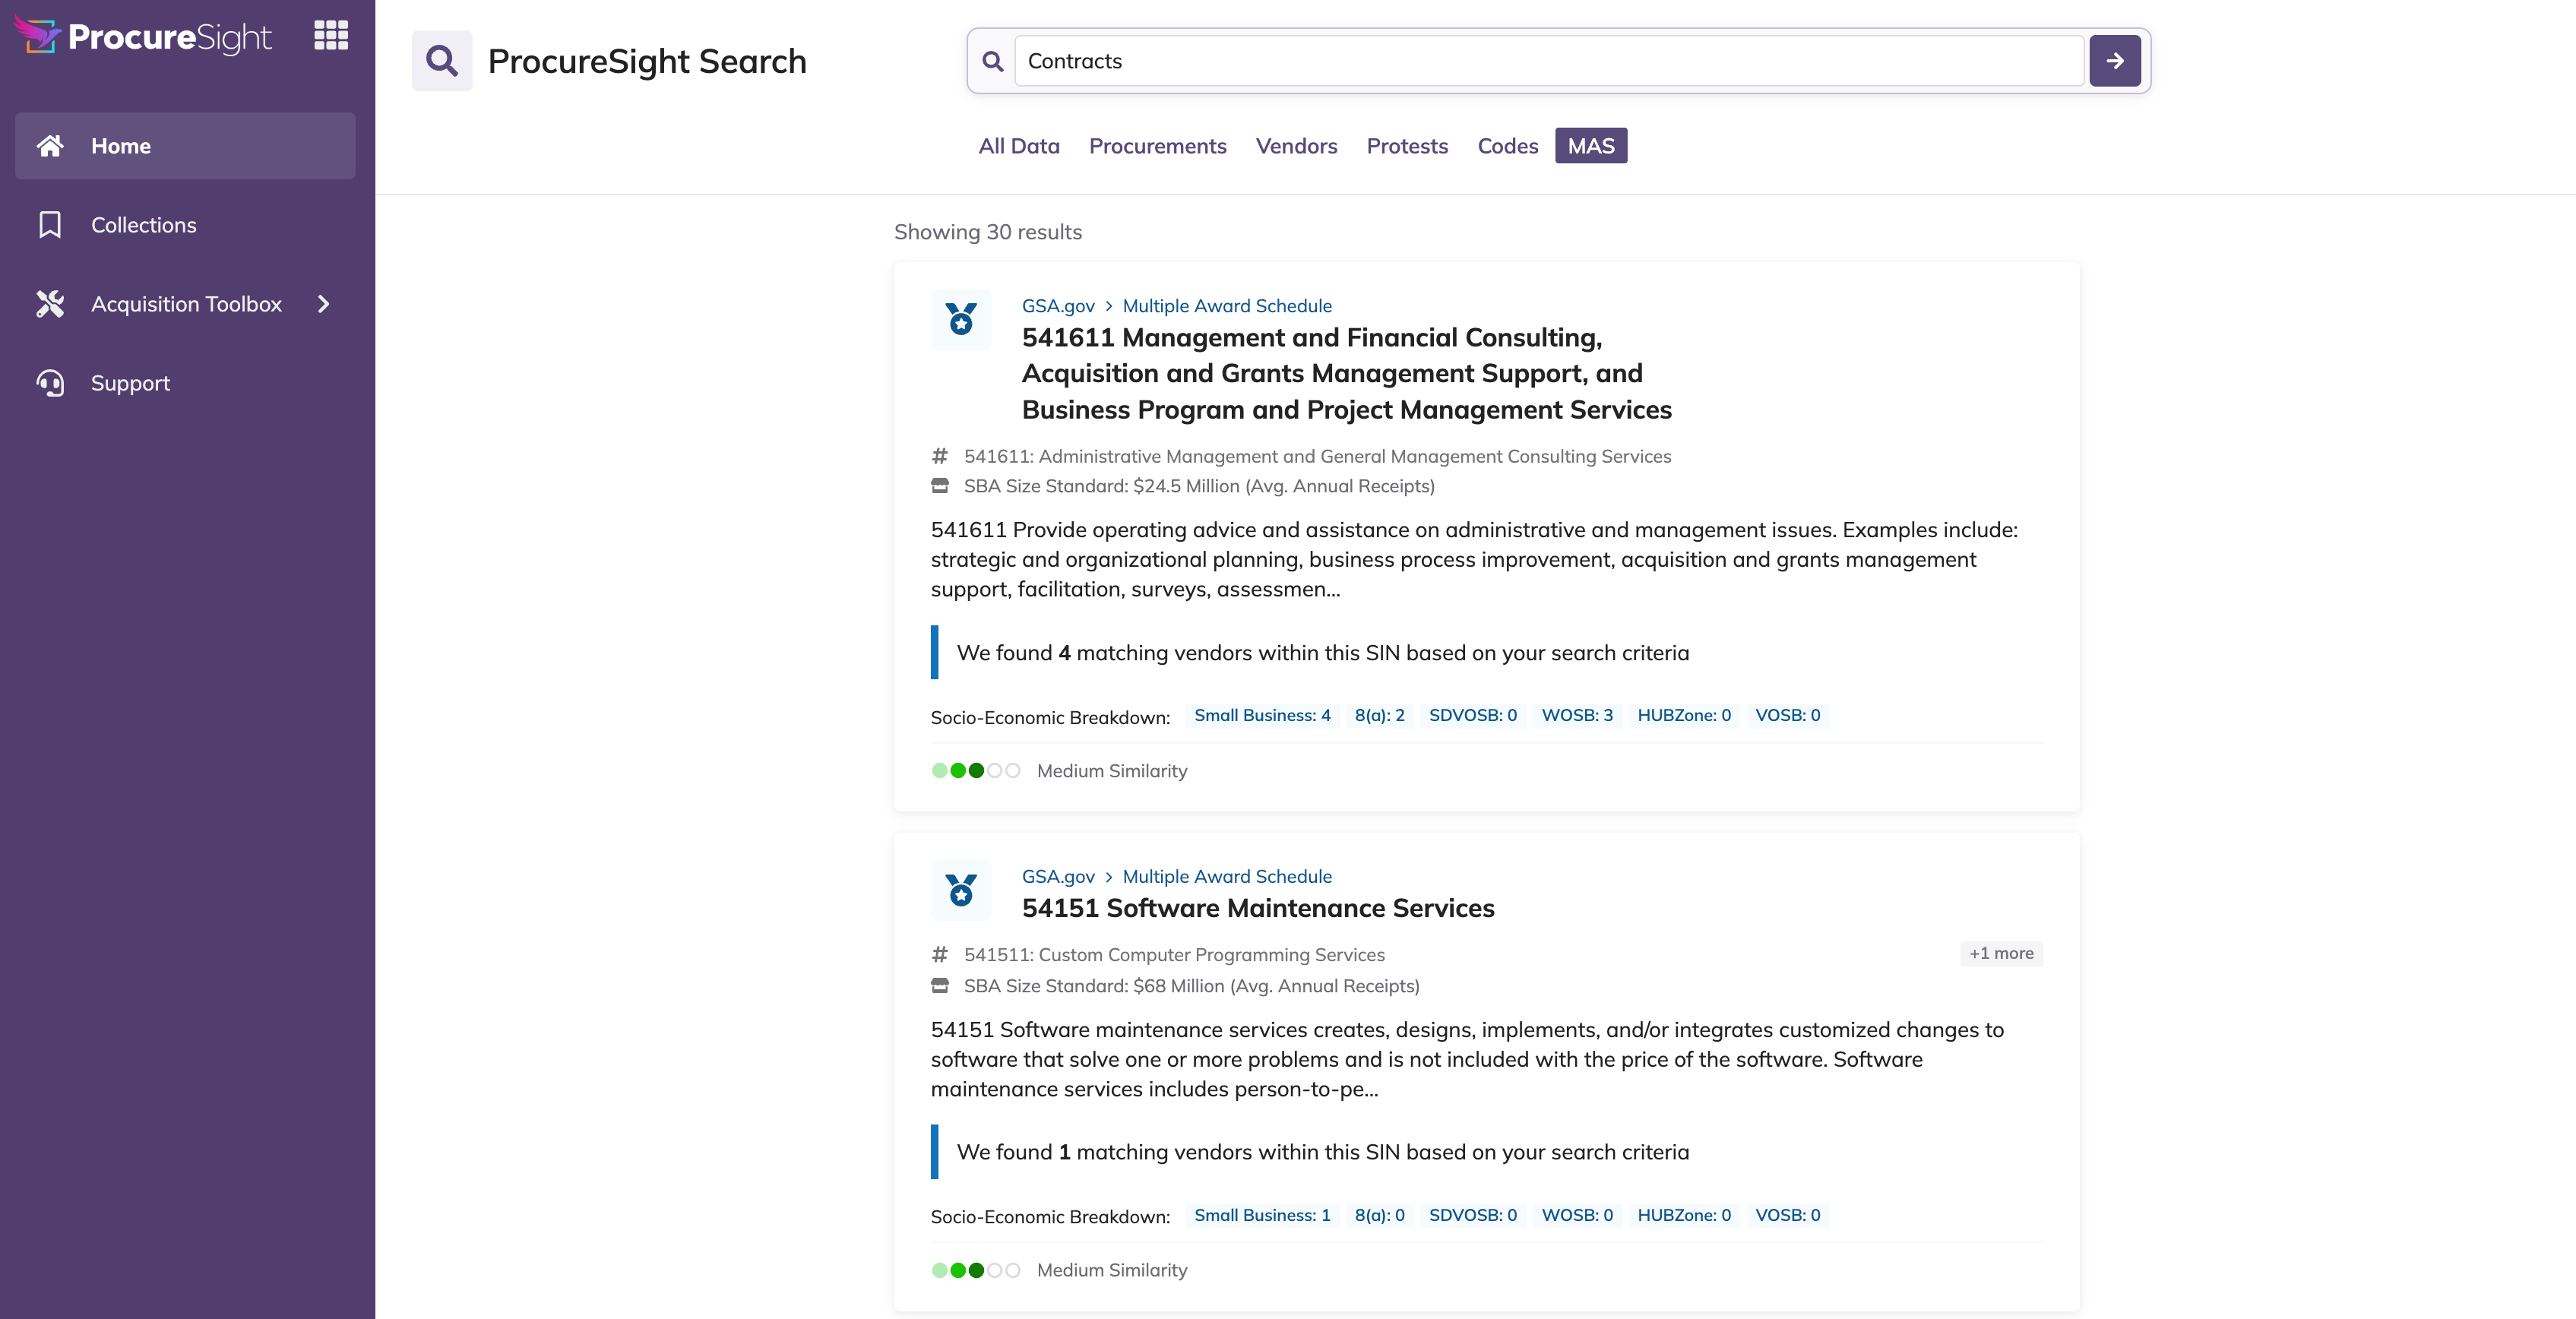
Task: Click the Small Business: 1 tag
Action: point(1262,1215)
